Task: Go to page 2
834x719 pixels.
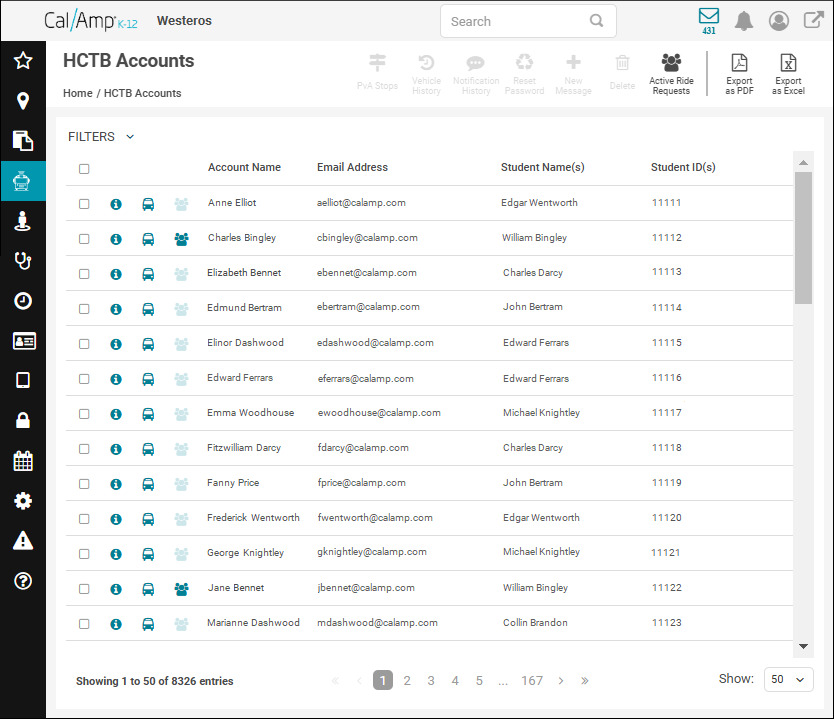Action: [x=407, y=681]
